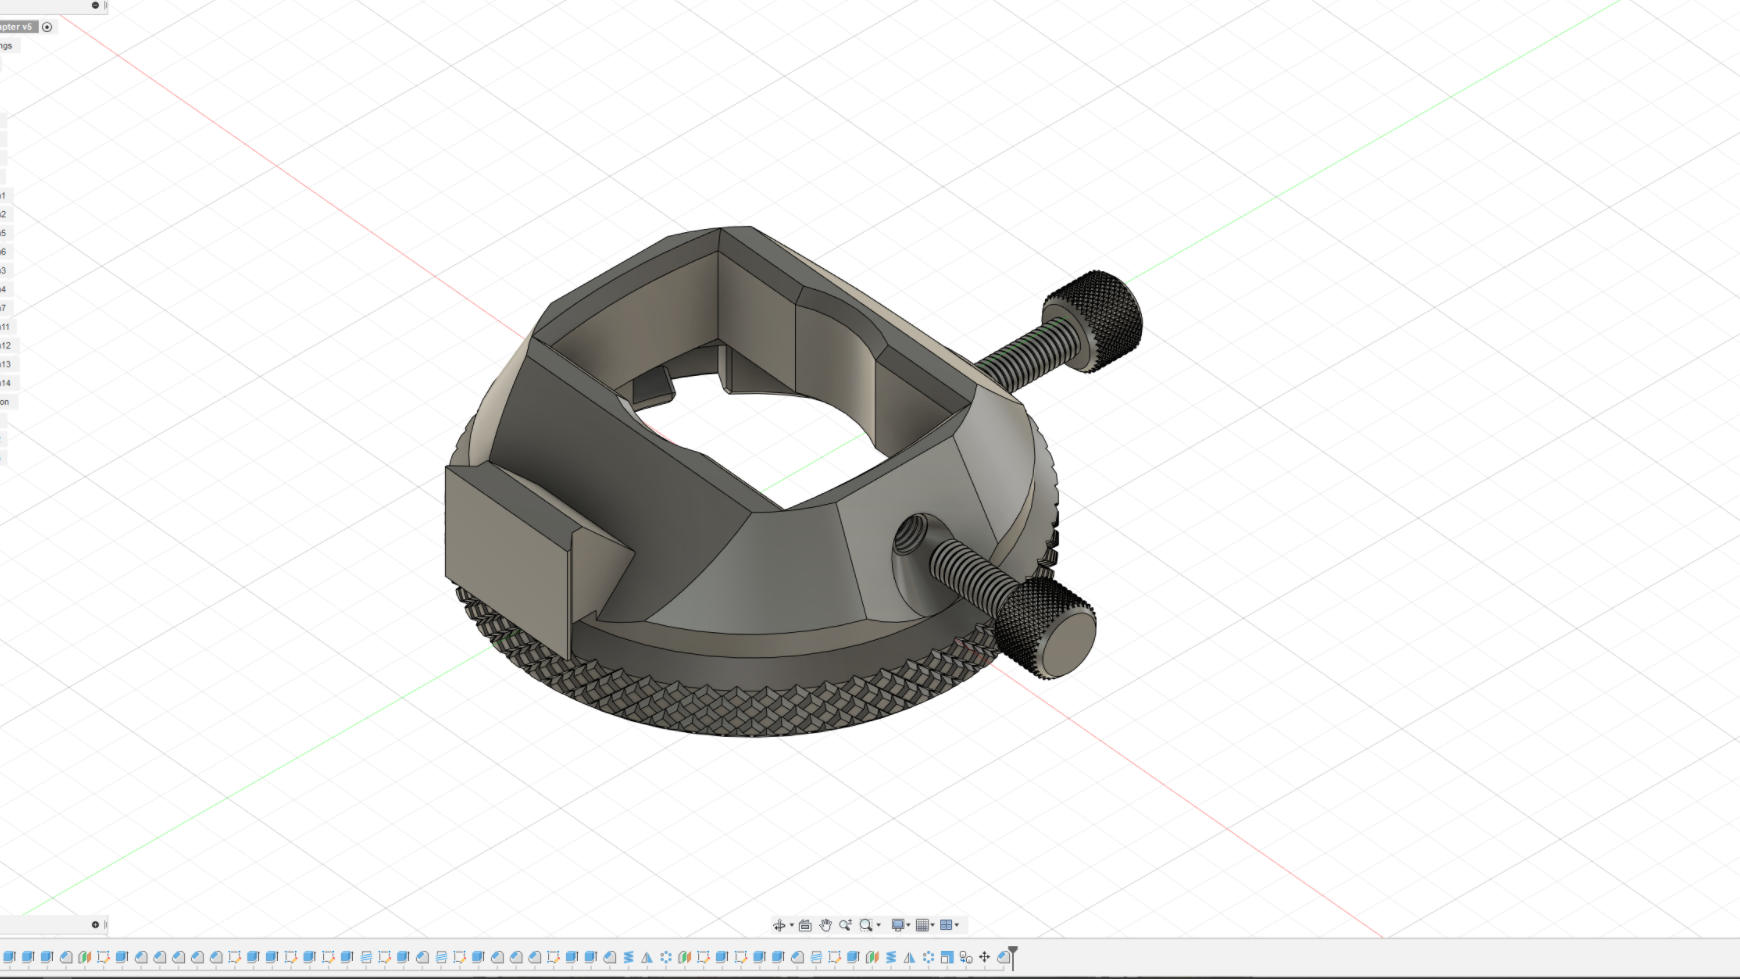Select the last fillet feature beside timeline marker
This screenshot has height=979, width=1740.
click(x=1003, y=957)
